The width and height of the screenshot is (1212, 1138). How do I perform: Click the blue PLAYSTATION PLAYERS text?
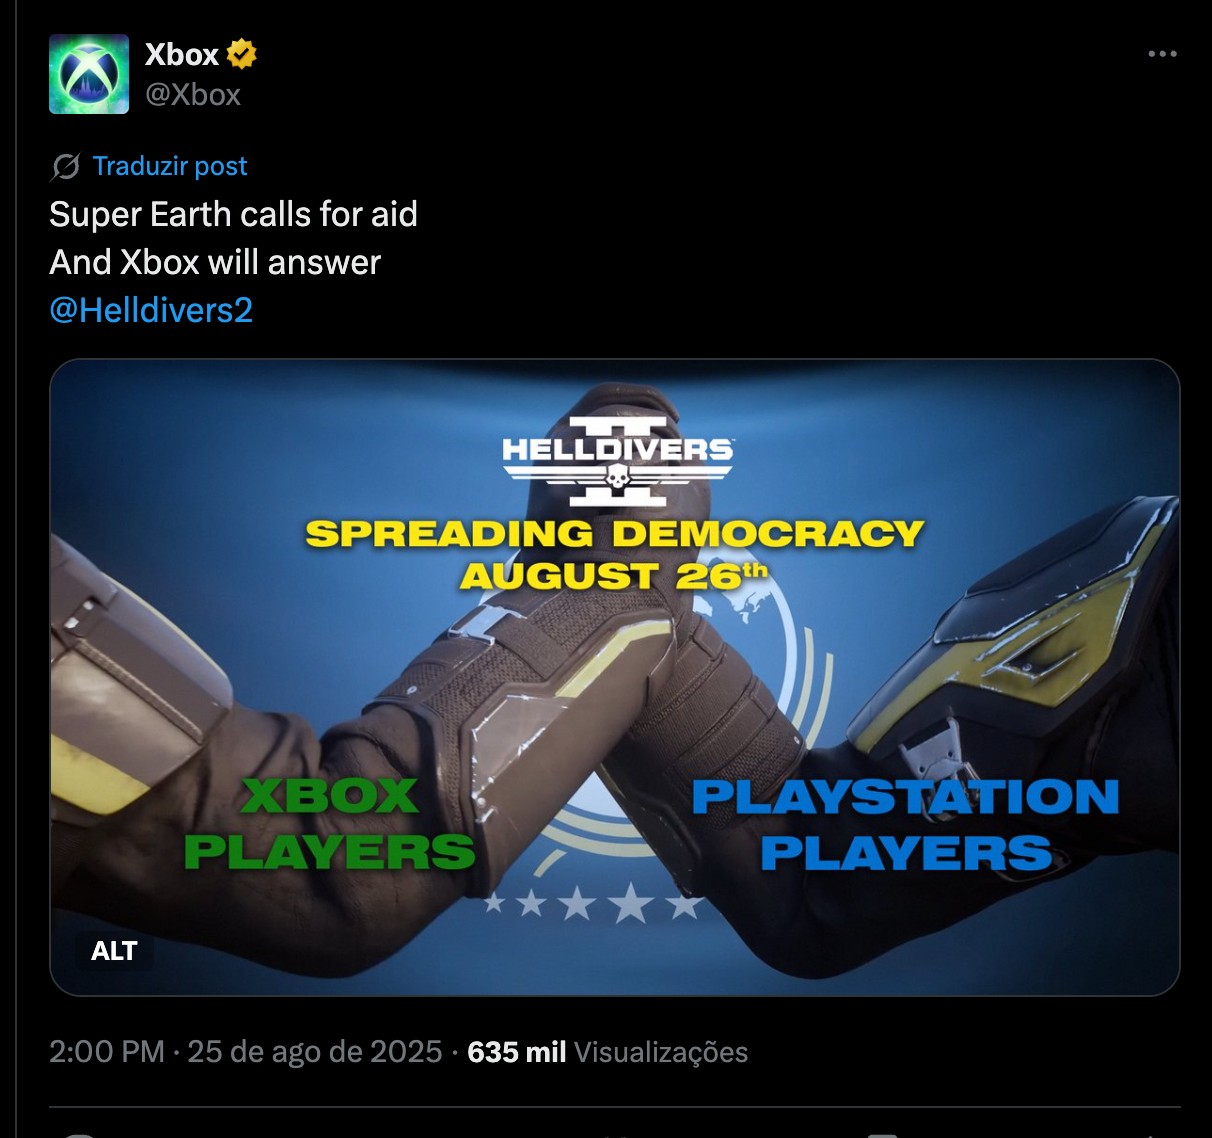(905, 824)
